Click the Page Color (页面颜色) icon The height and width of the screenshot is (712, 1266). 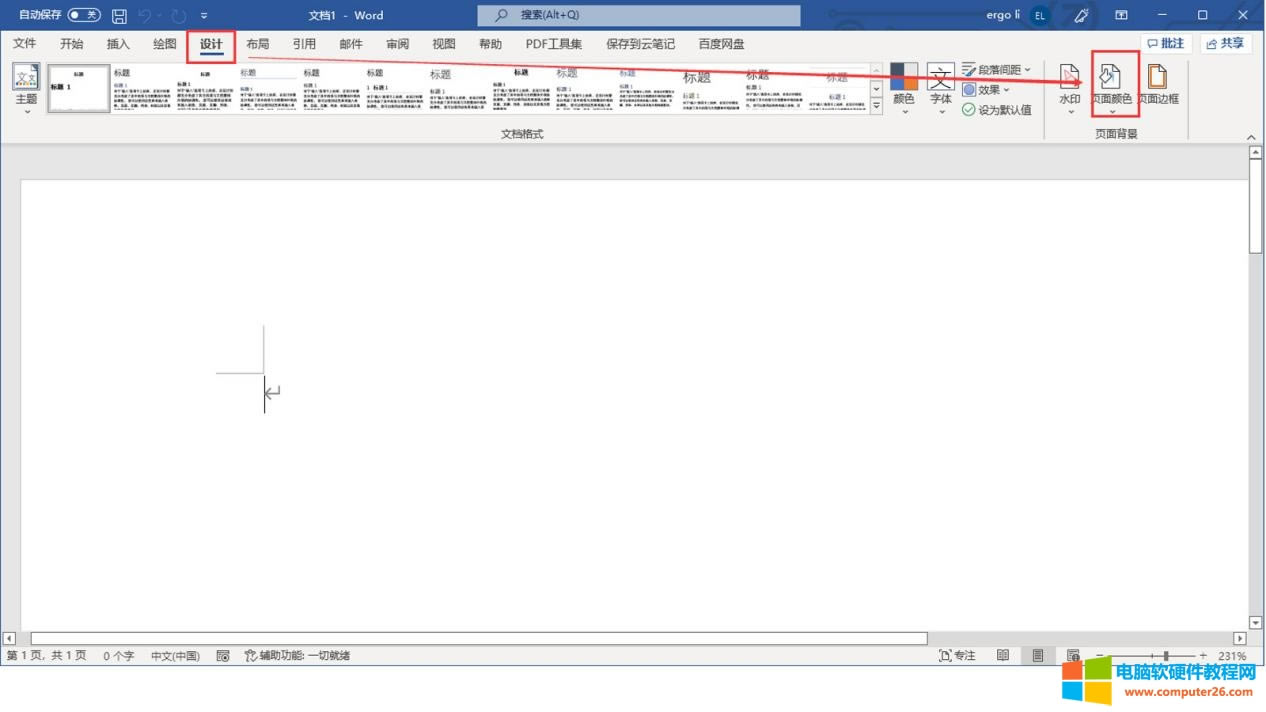click(x=1111, y=78)
